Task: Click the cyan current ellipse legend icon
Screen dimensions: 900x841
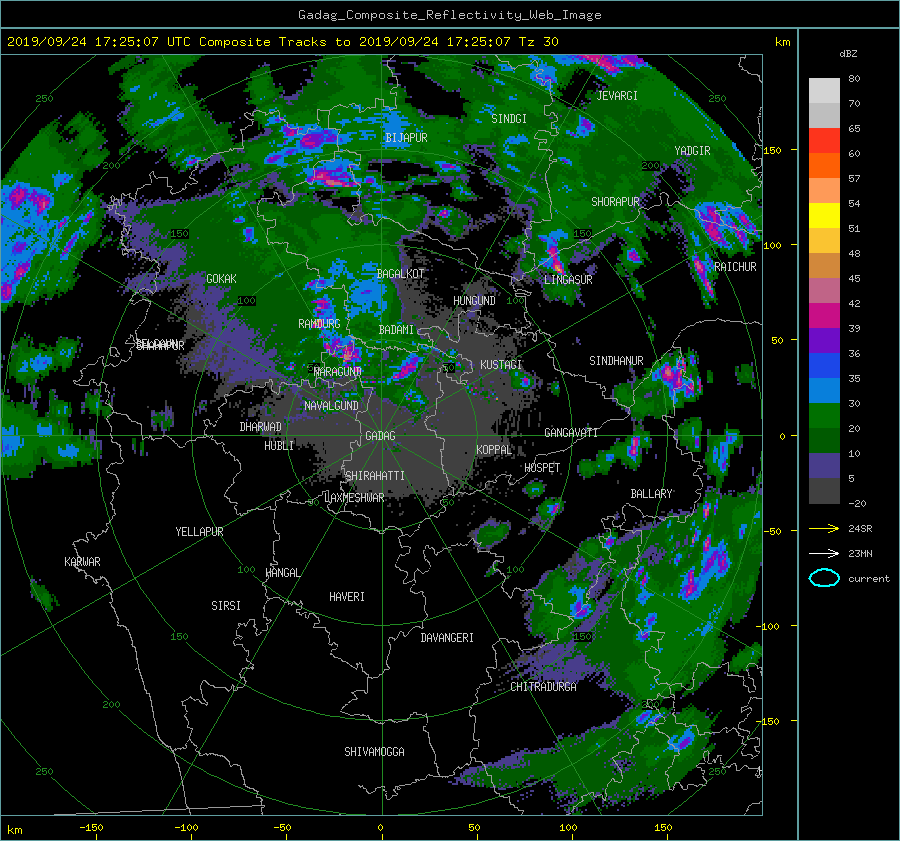Action: [x=824, y=578]
